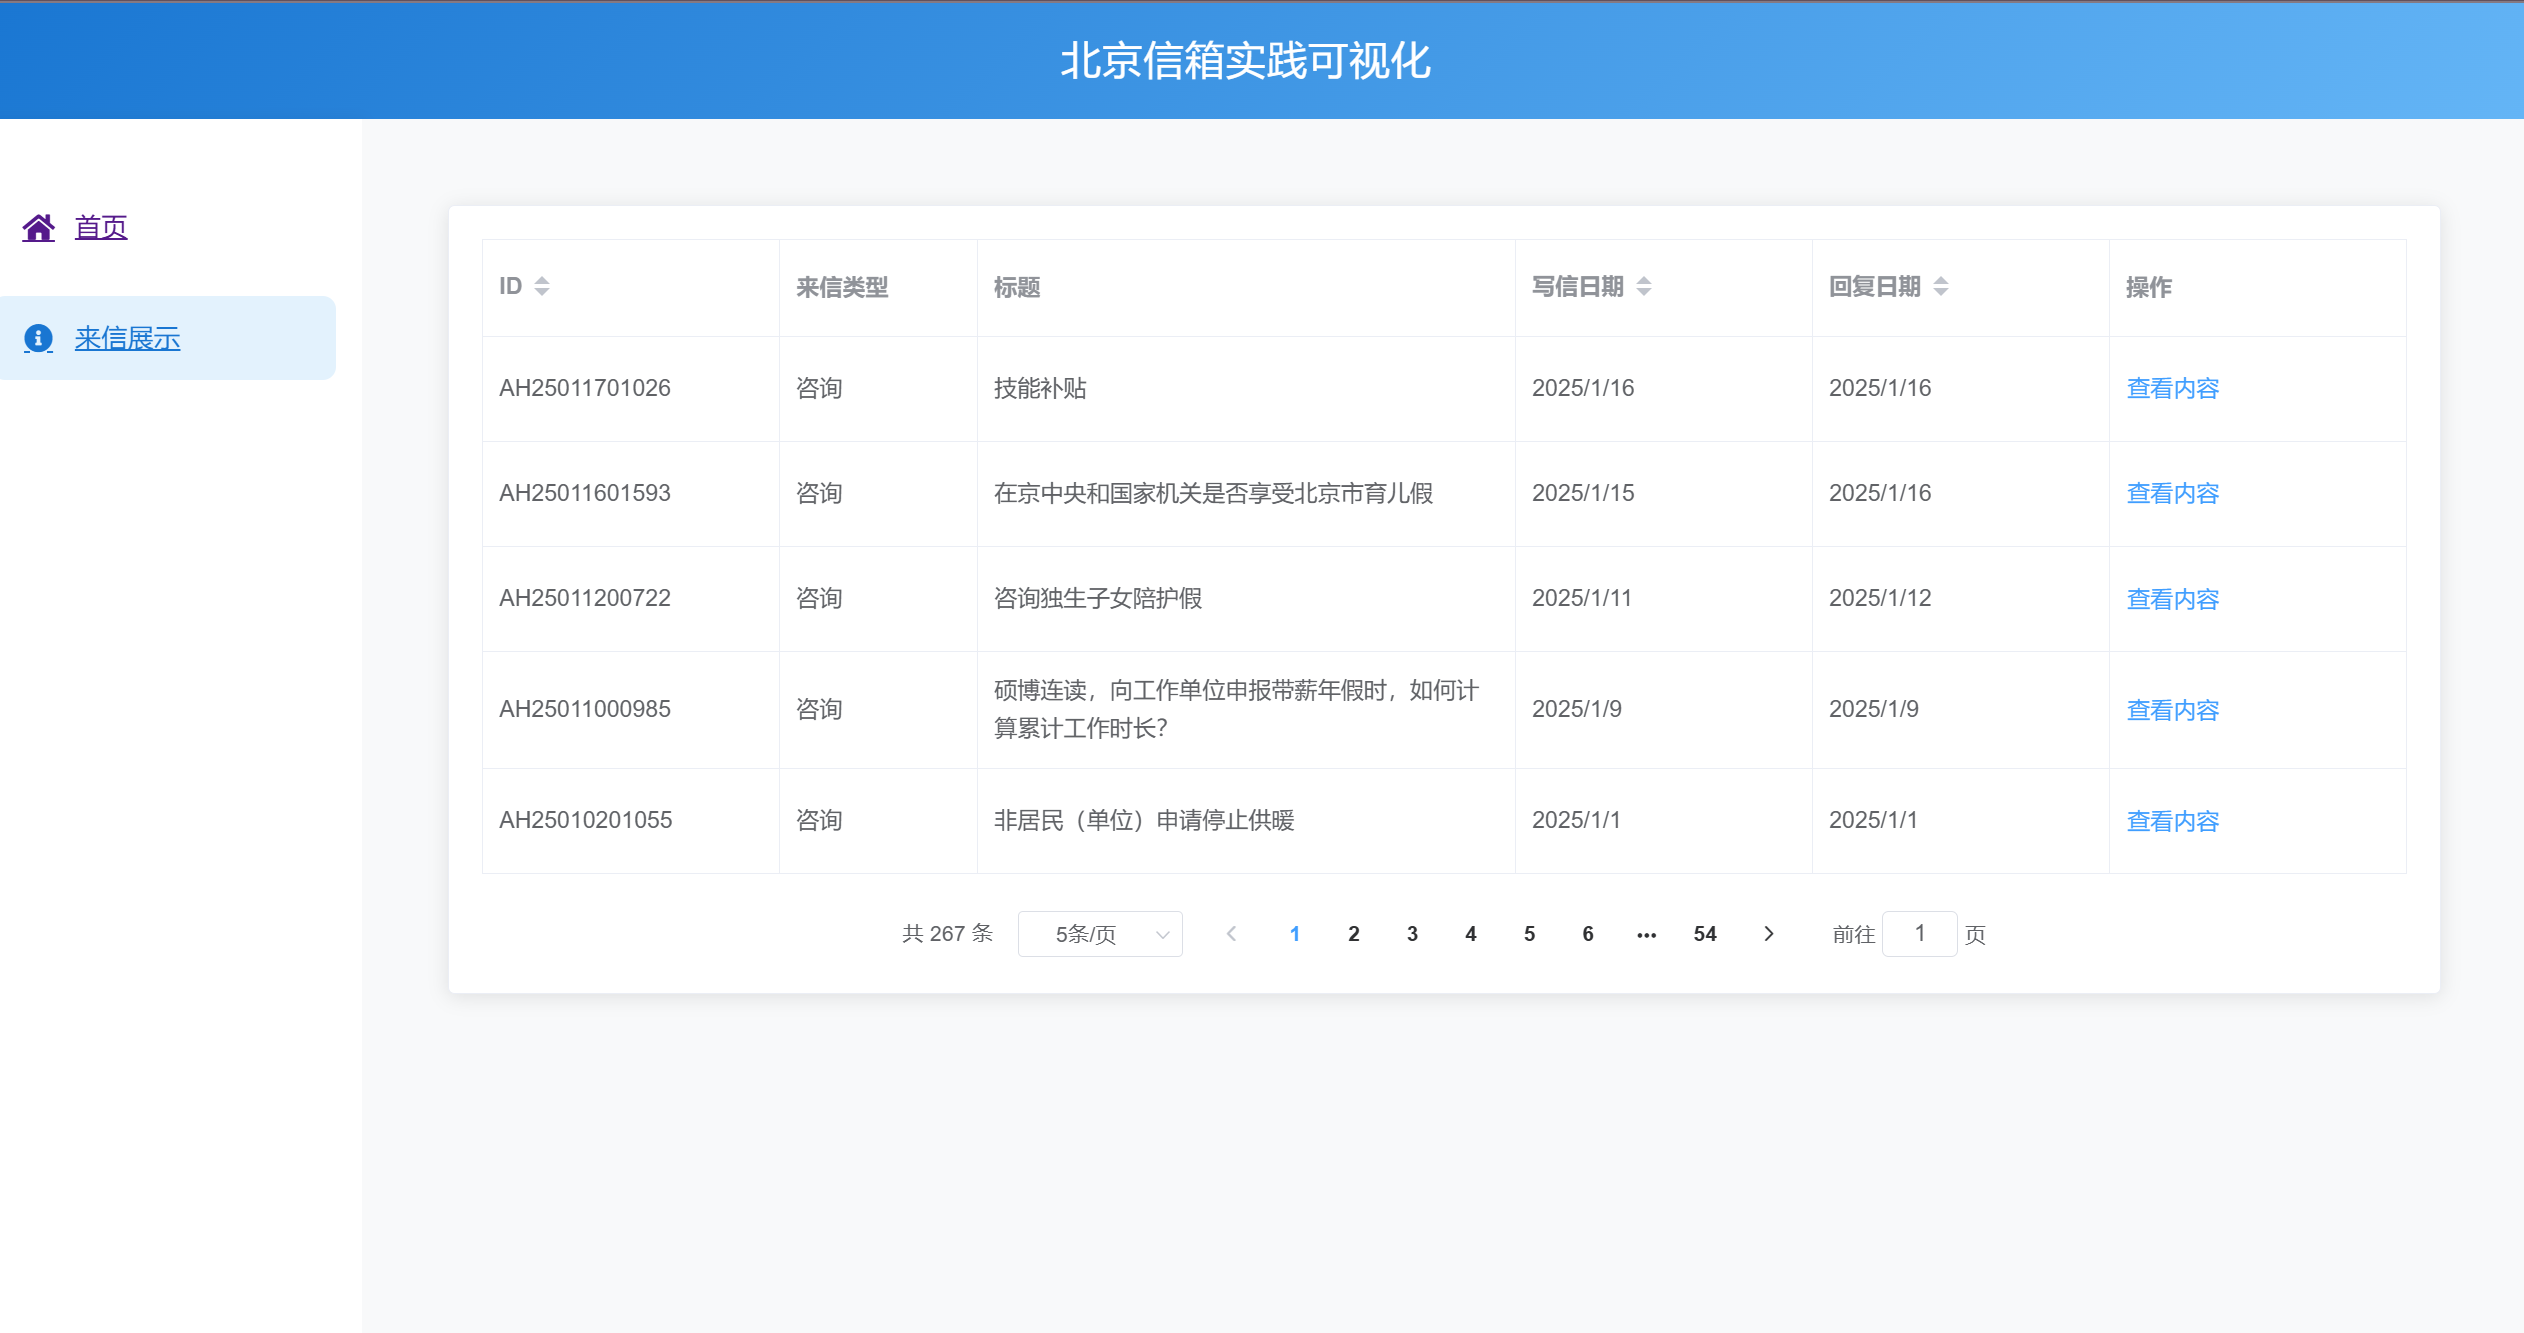Sort by 写信日期 column arrows
The image size is (2524, 1333).
point(1644,287)
